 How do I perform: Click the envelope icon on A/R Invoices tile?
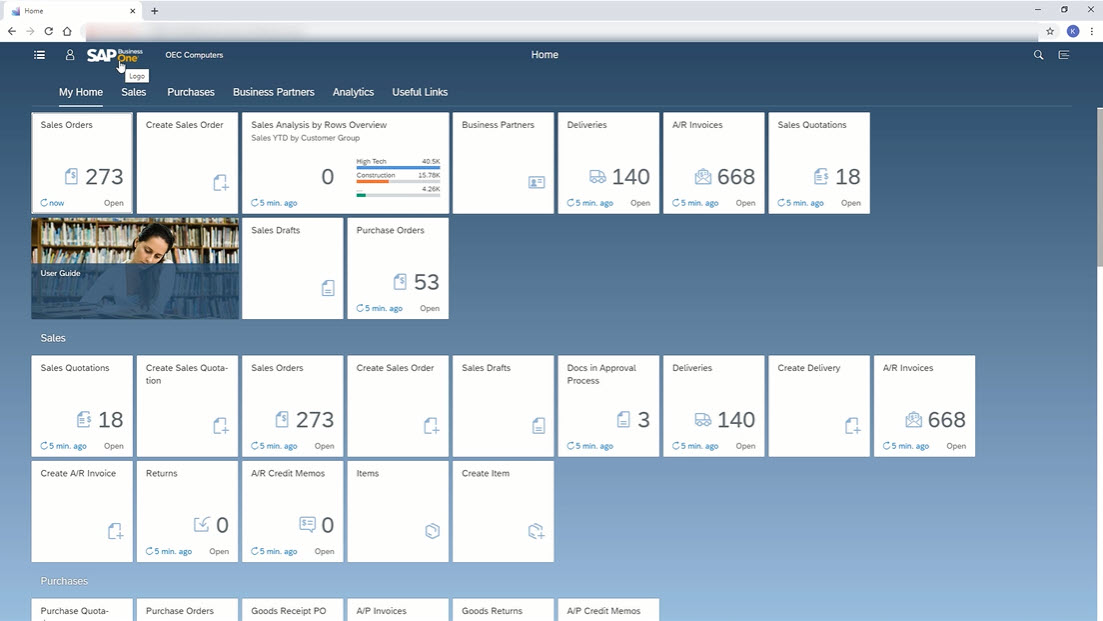[x=706, y=176]
